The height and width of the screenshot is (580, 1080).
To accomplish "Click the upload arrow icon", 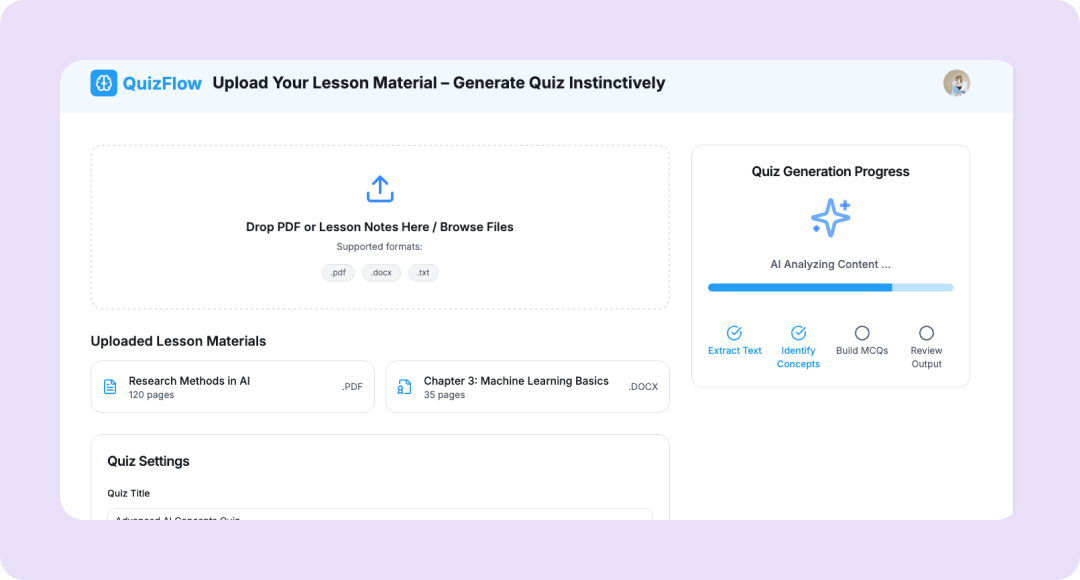I will tap(380, 189).
